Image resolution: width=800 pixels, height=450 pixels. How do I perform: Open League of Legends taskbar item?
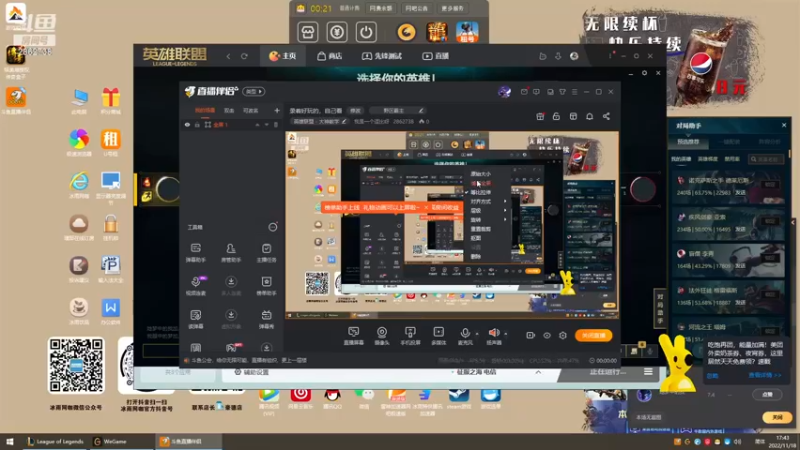tap(55, 441)
